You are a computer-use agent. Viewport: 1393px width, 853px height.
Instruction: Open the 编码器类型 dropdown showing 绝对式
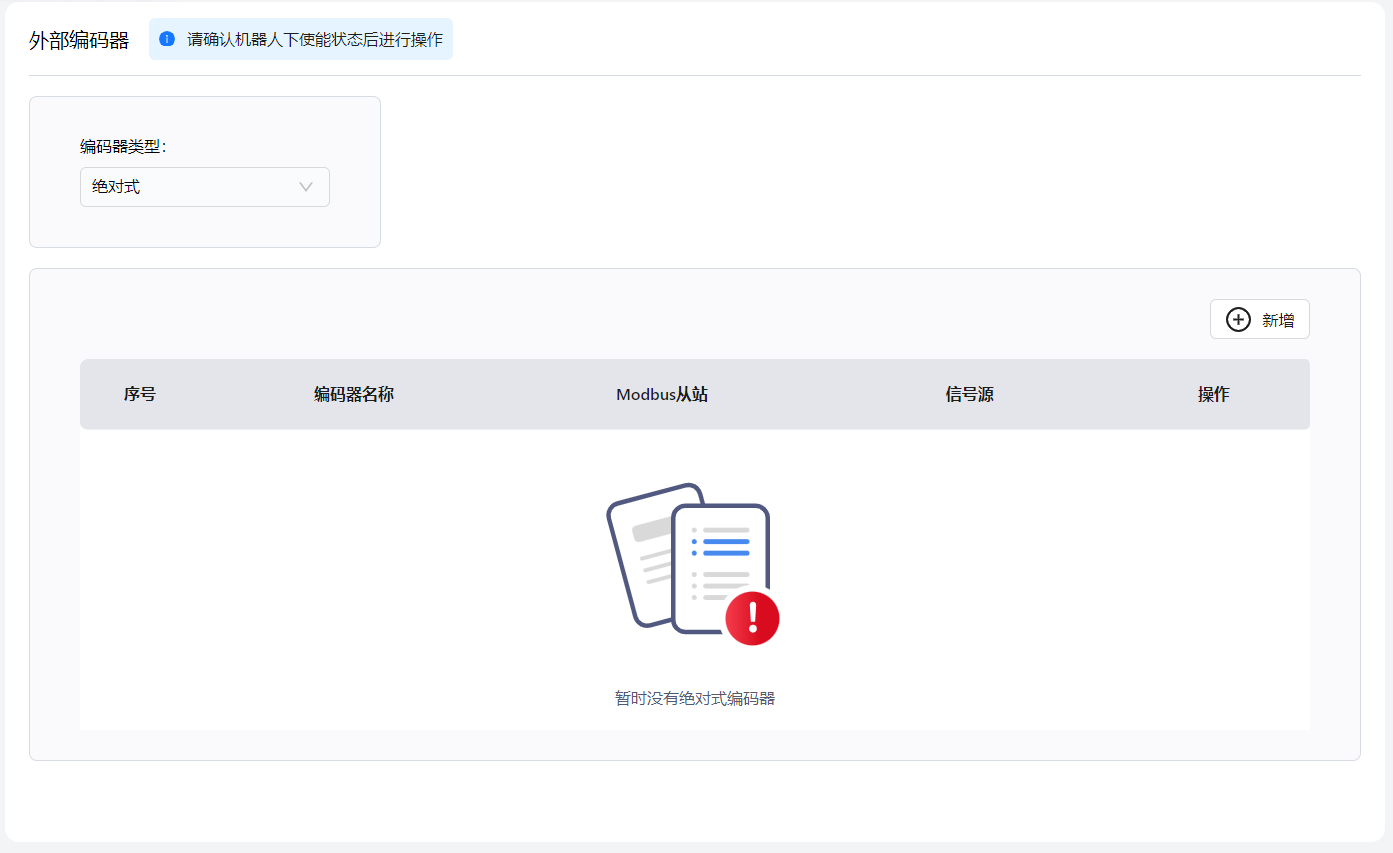[x=204, y=187]
